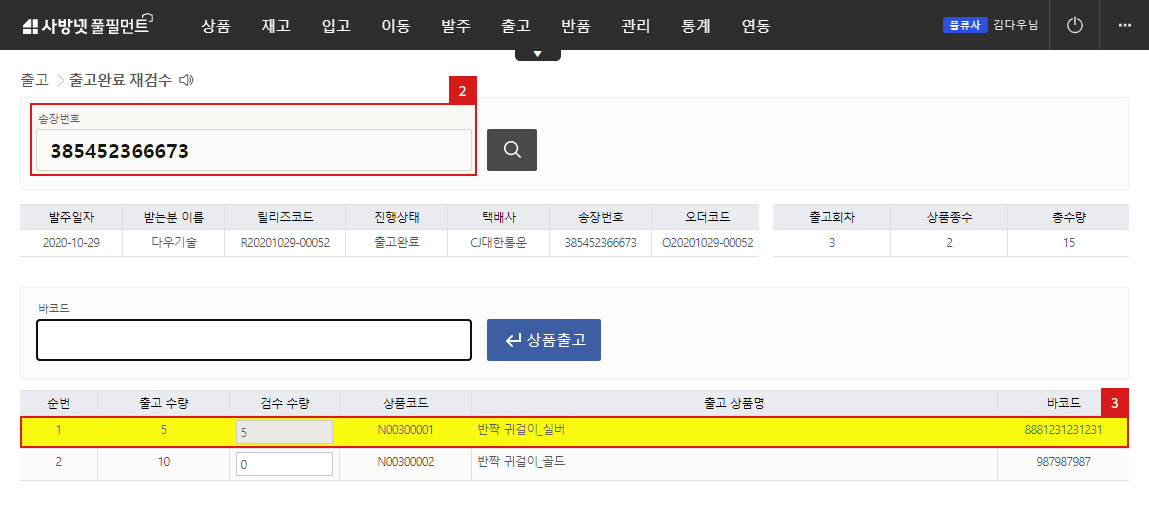
Task: Click 검수 수량 field for 반짝 귀걸이_골드
Action: click(284, 464)
